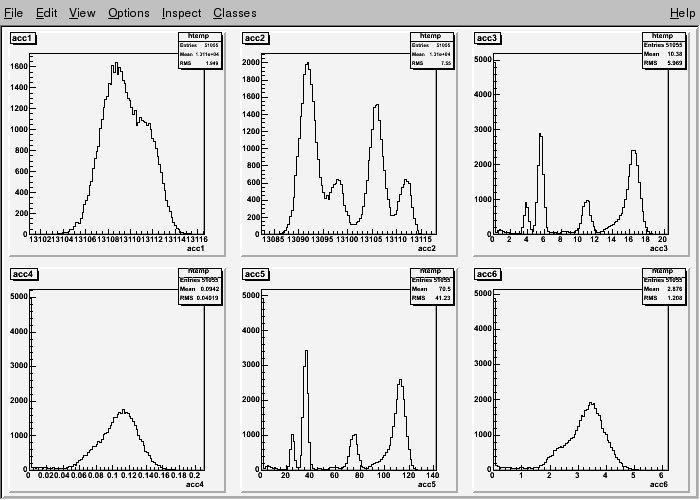Click the htemp stats box of acc4
This screenshot has height=500, width=700.
[200, 286]
